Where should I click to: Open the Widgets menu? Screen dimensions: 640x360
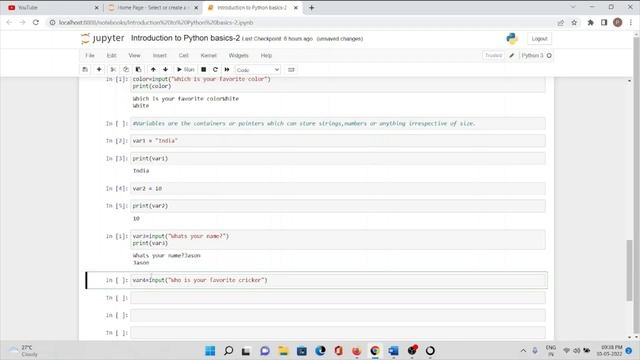[238, 56]
